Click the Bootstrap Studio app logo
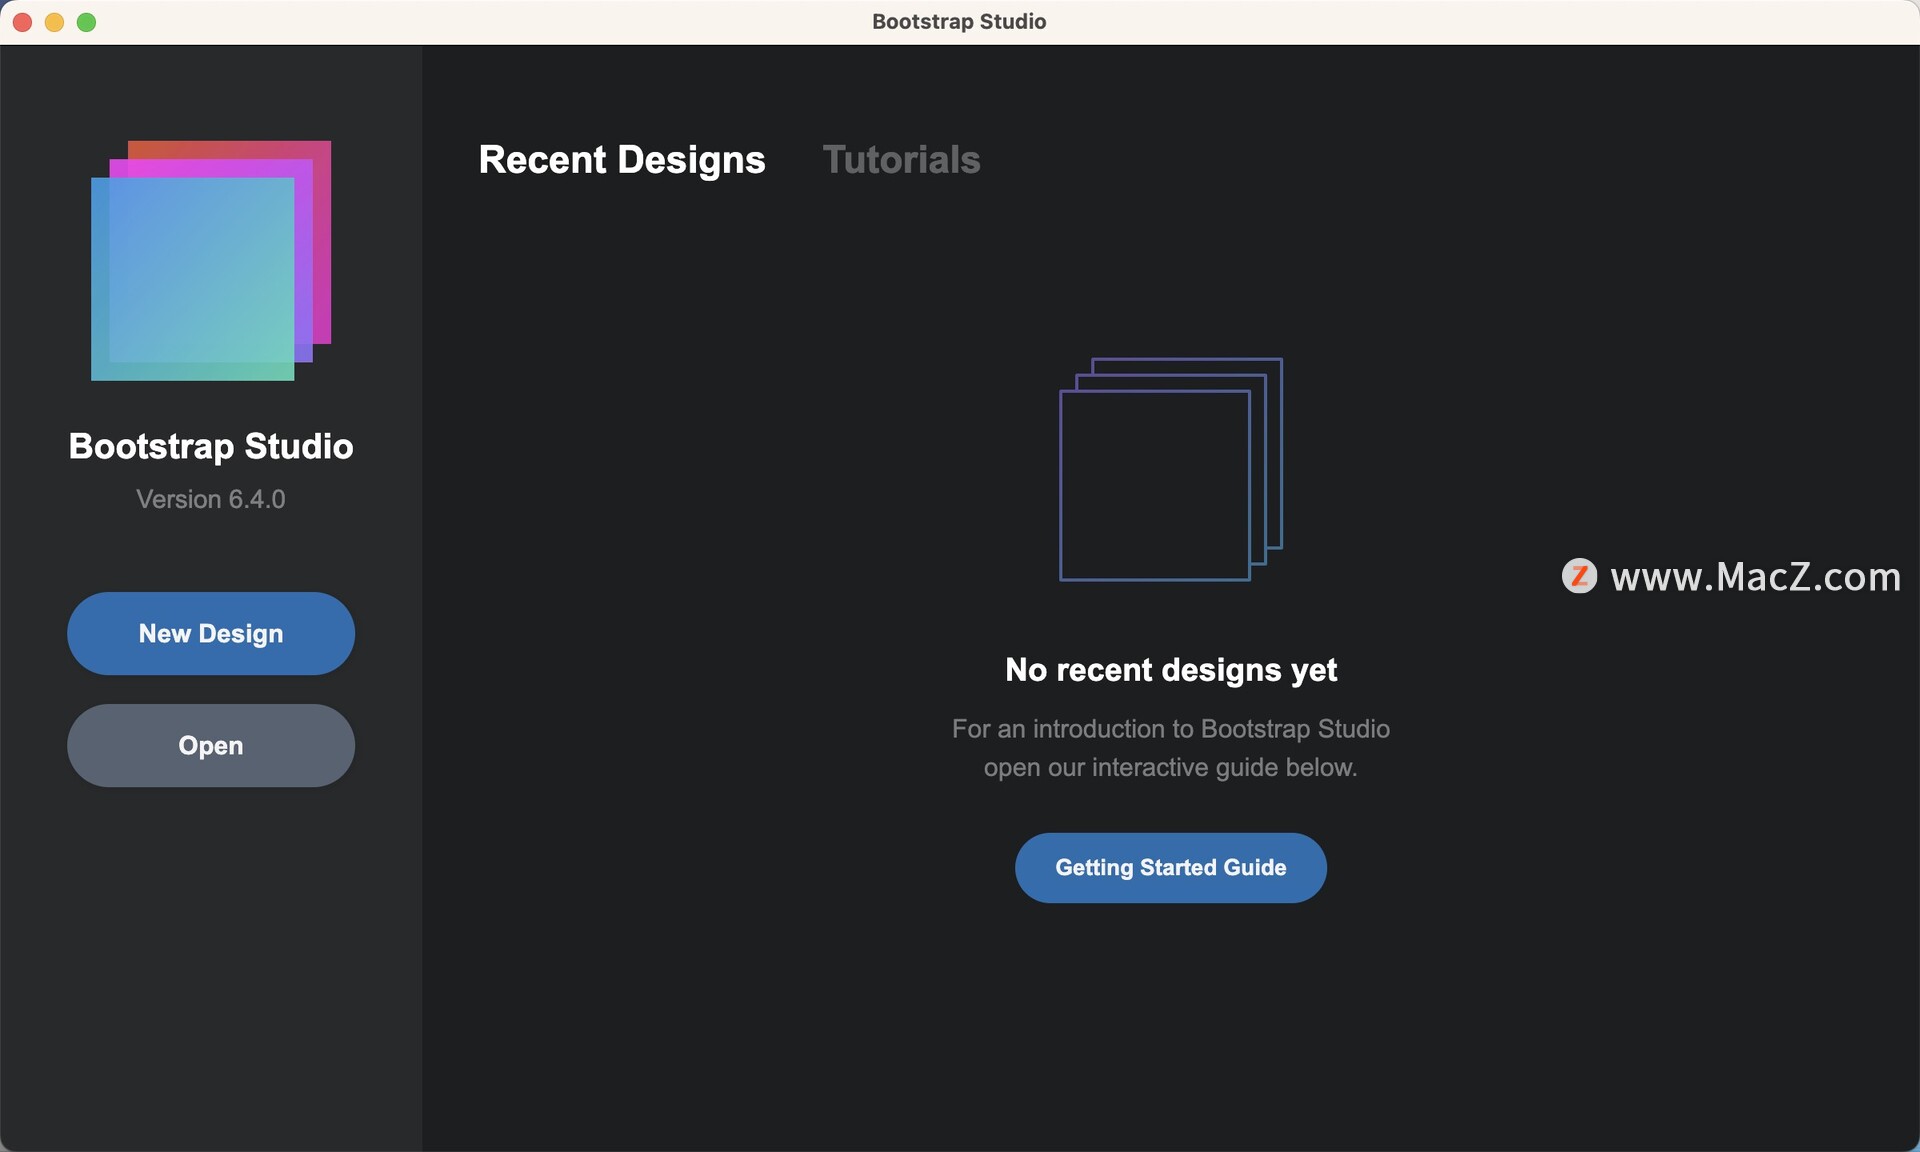Image resolution: width=1920 pixels, height=1152 pixels. pos(210,260)
